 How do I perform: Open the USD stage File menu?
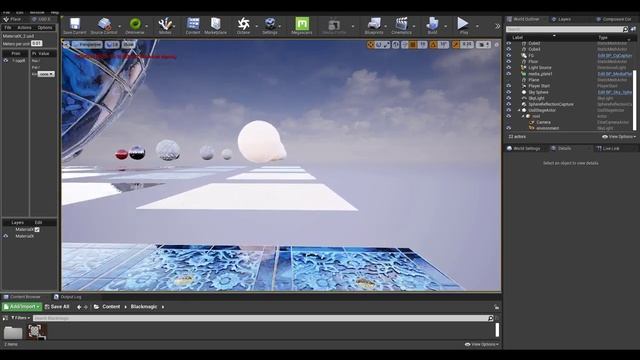point(8,28)
